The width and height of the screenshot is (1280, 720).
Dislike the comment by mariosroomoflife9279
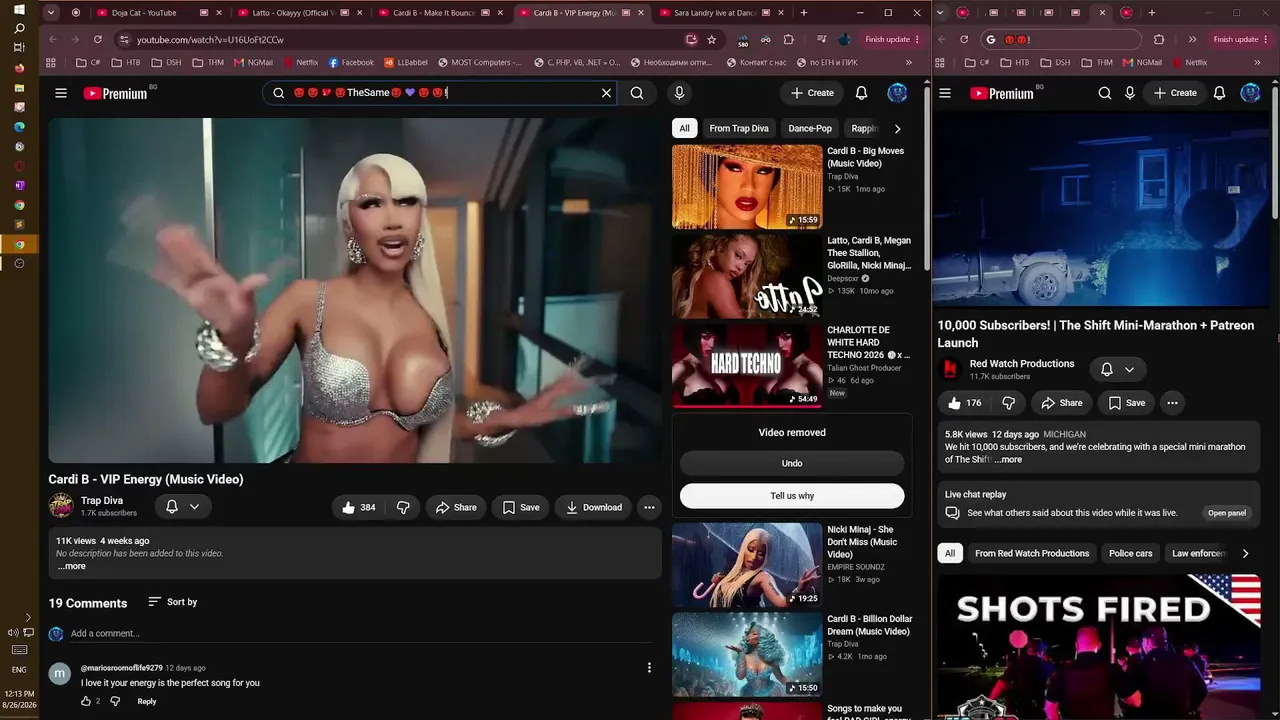115,701
